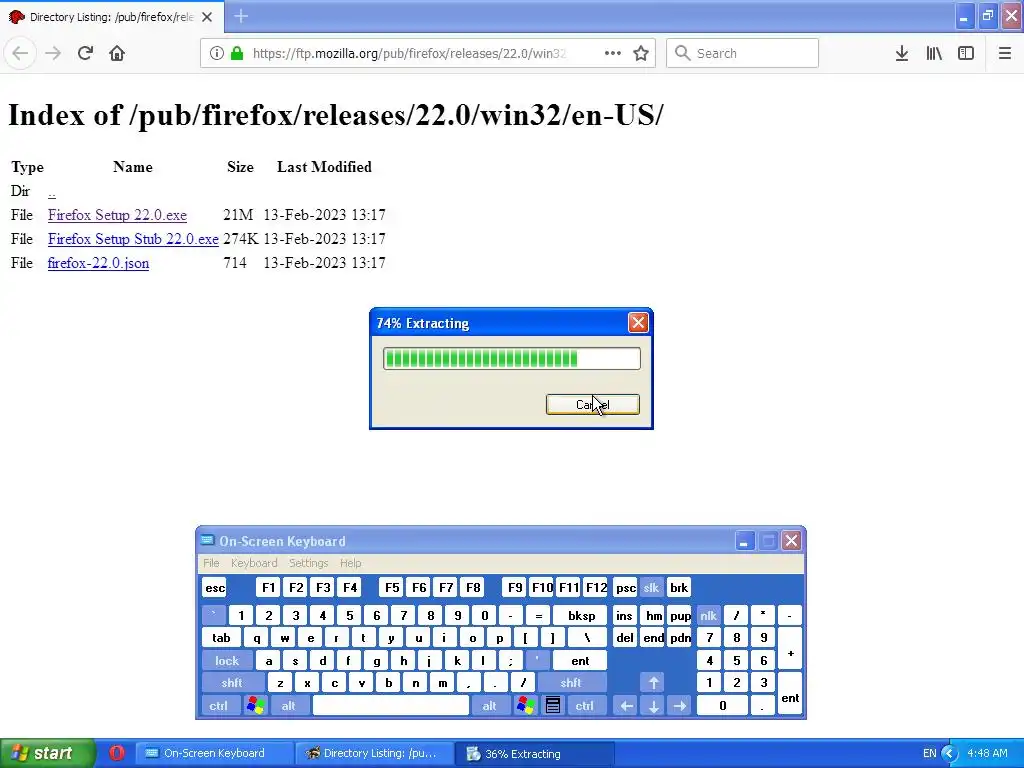The image size is (1024, 768).
Task: Toggle the lock (caps lock) key
Action: 227,661
